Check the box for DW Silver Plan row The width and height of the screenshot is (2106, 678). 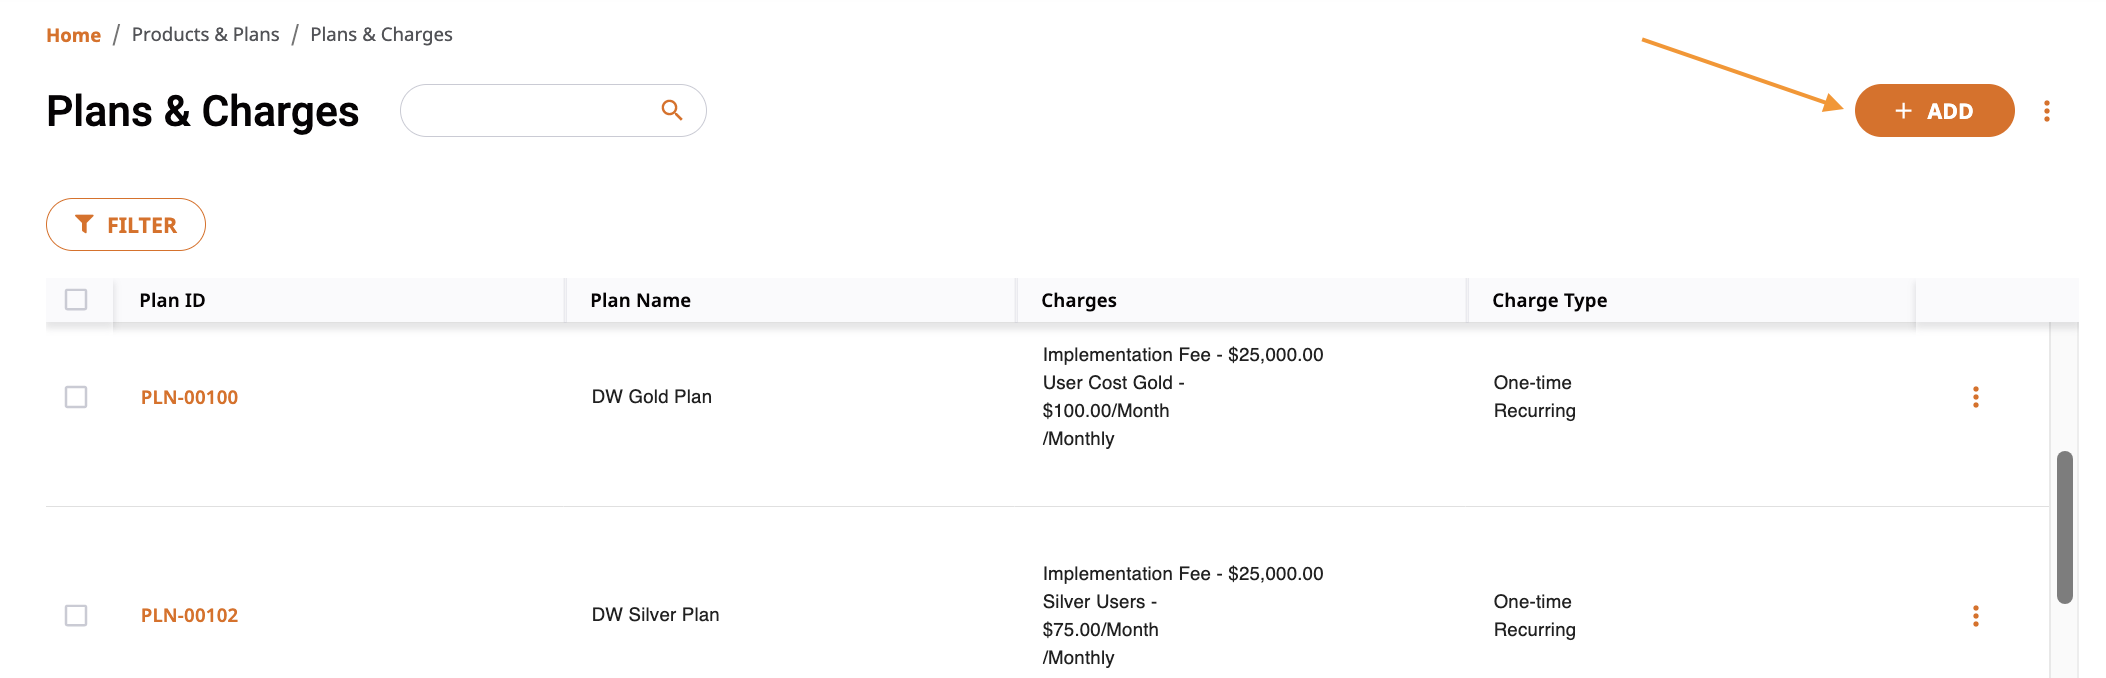(76, 615)
